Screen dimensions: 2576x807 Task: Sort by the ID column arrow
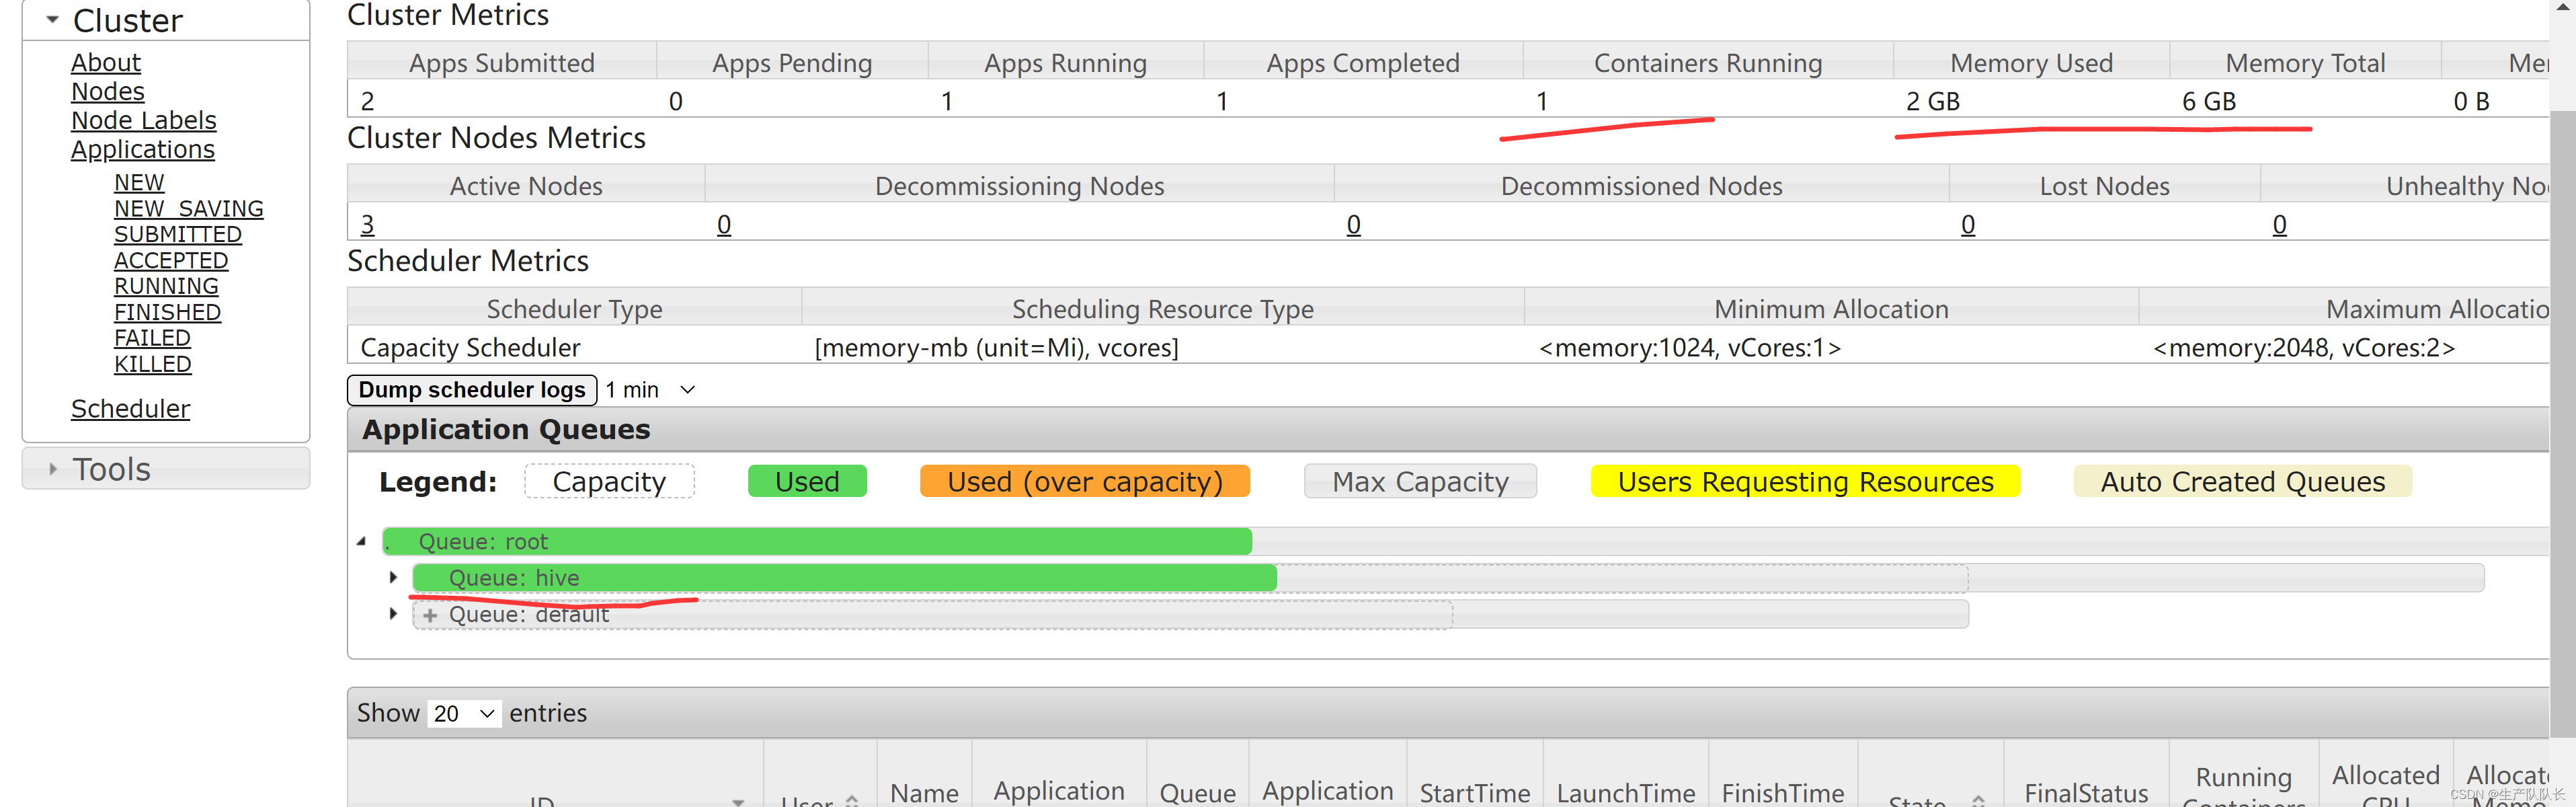coord(738,801)
